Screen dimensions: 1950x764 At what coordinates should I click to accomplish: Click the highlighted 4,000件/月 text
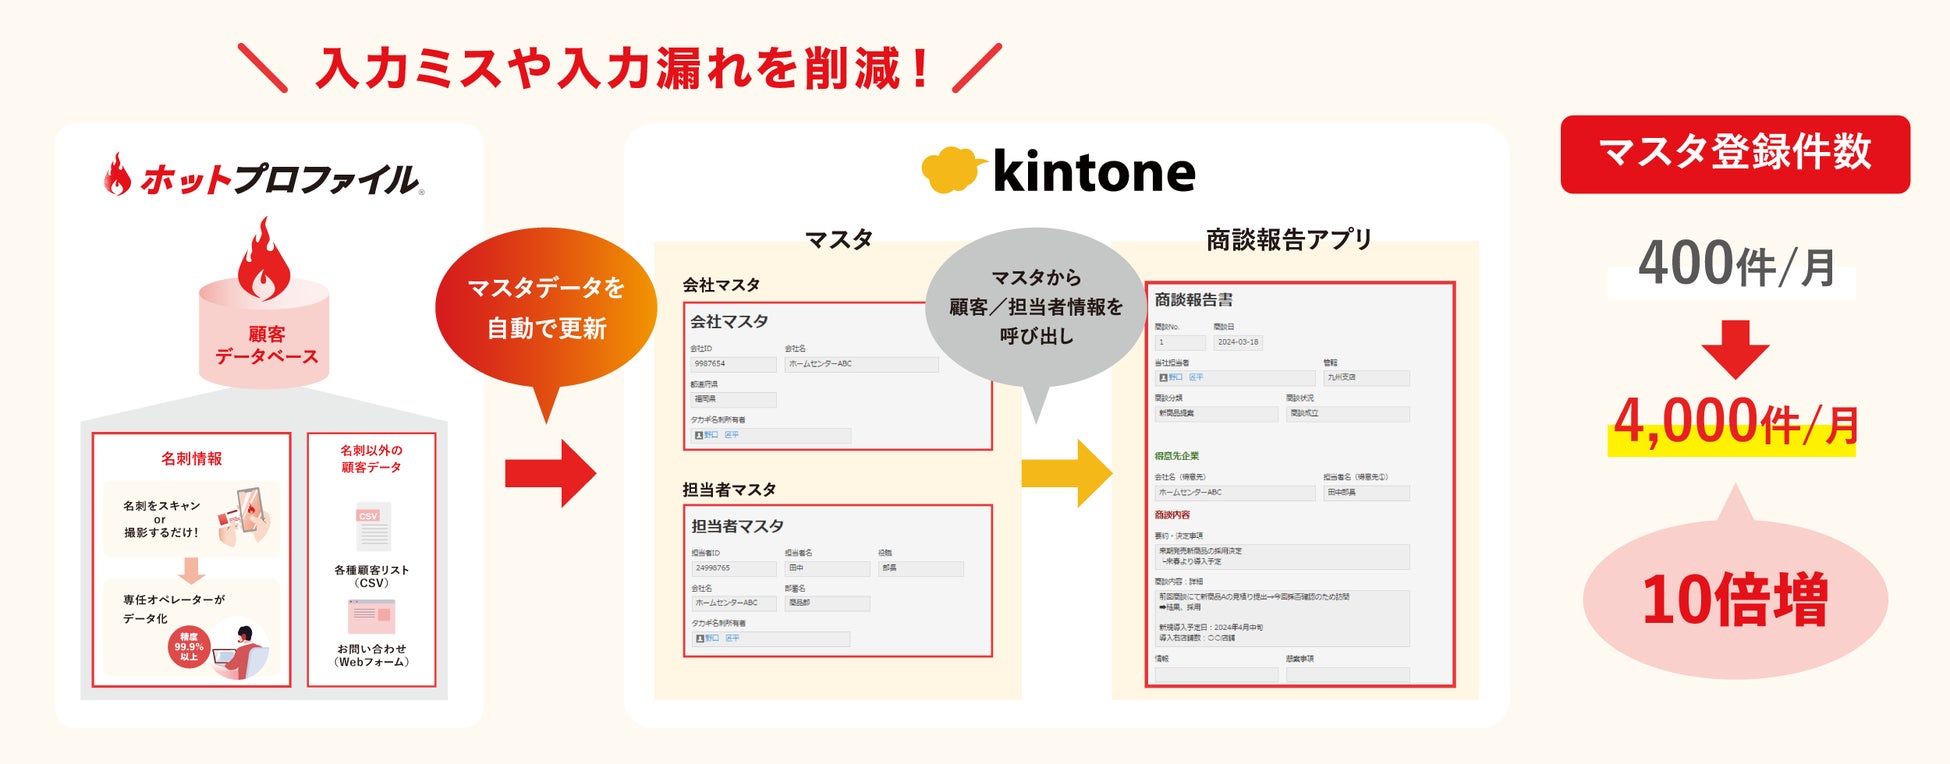click(x=1735, y=423)
